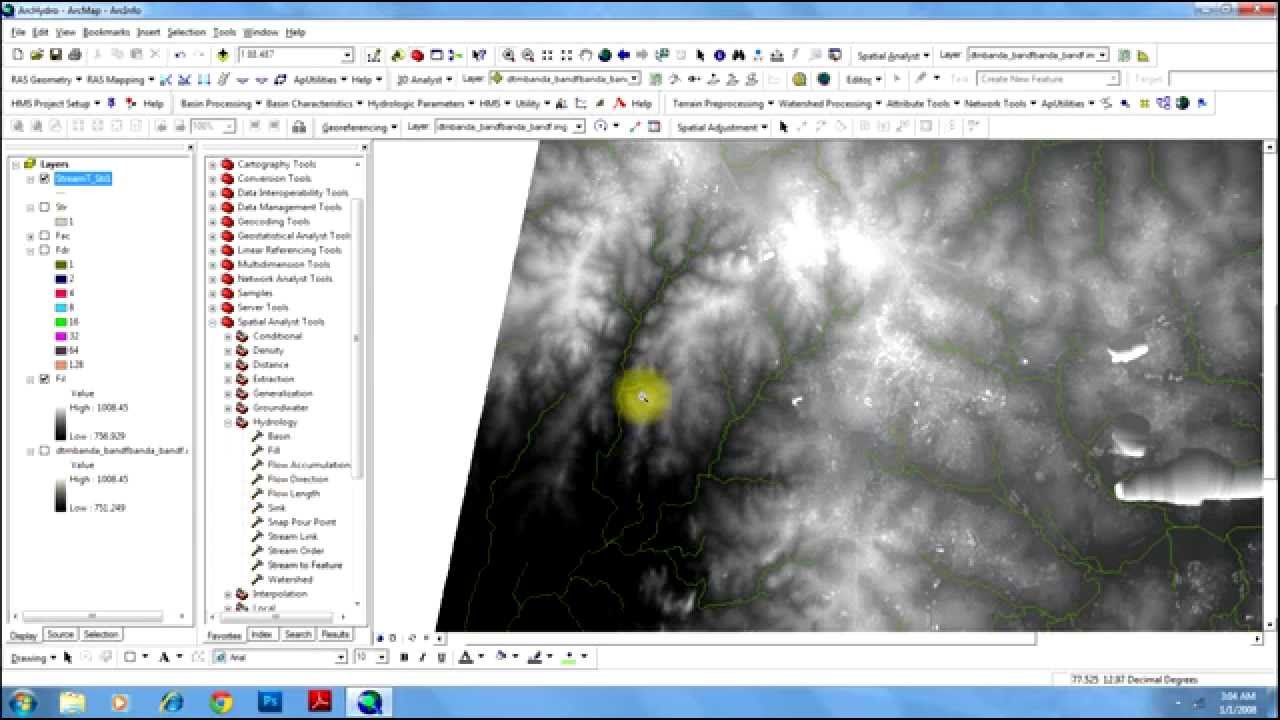Select the Identify tool blue circle icon

point(720,55)
